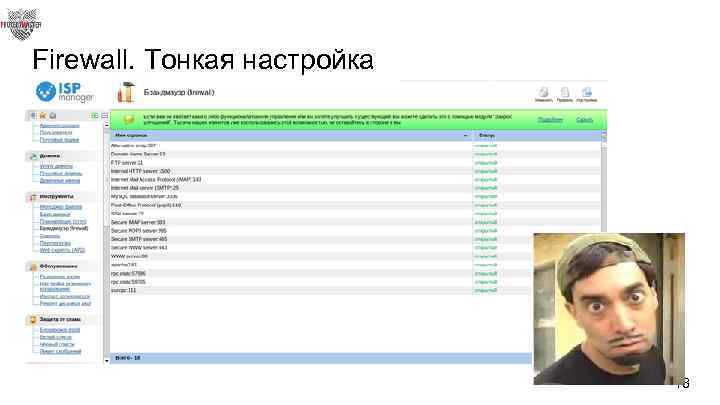This screenshot has width=720, height=405.
Task: Select the Post-Office Protocol (pop3):110 row
Action: tap(355, 205)
